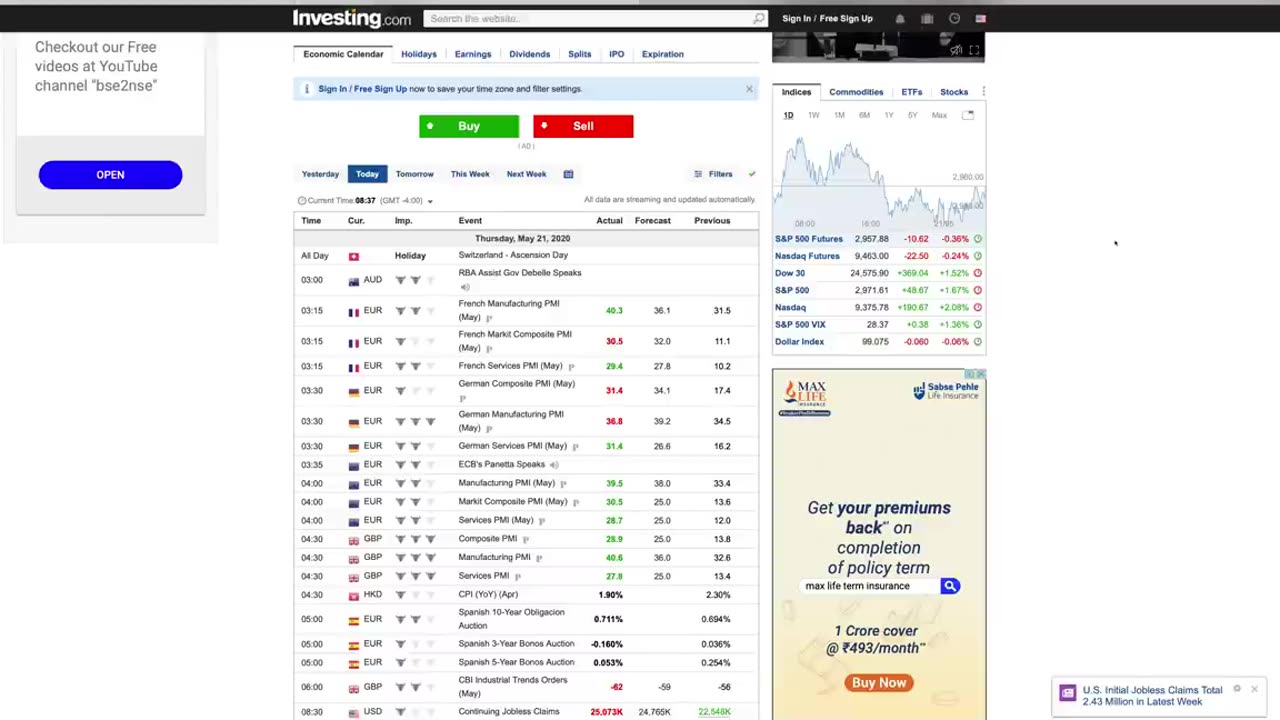Click the Switzerland flag icon
Screen dimensions: 1280x720
click(353, 256)
